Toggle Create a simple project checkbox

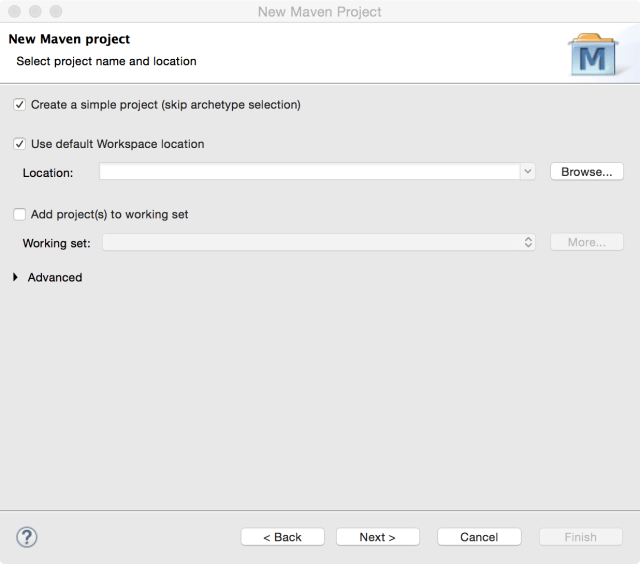click(x=20, y=104)
